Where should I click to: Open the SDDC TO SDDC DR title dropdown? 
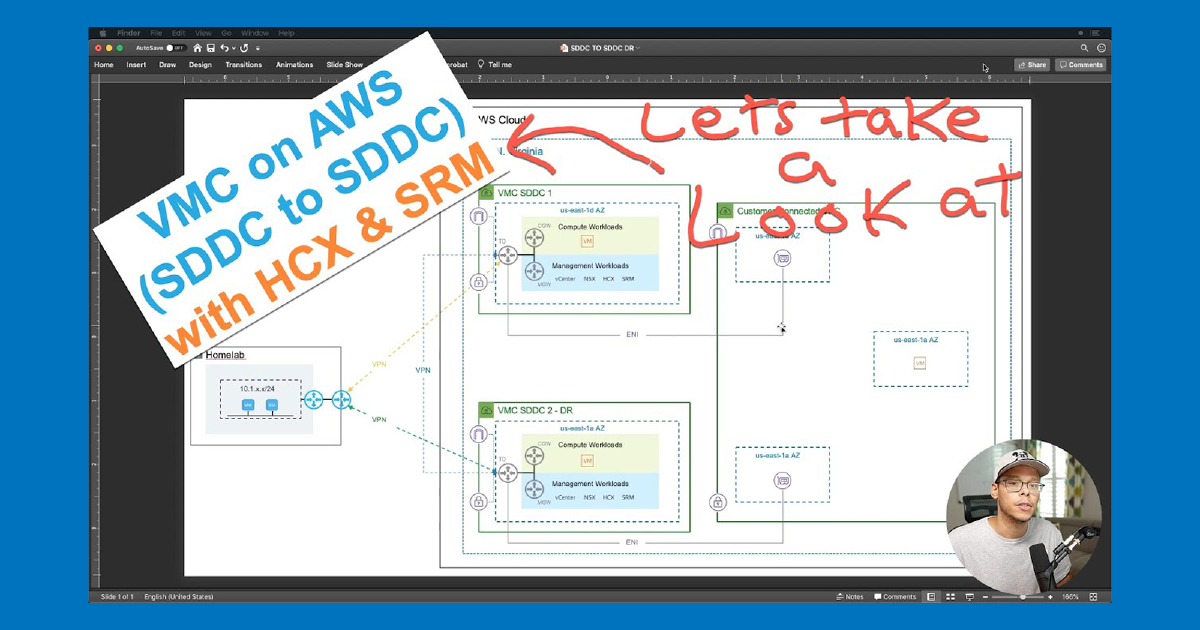coord(638,48)
